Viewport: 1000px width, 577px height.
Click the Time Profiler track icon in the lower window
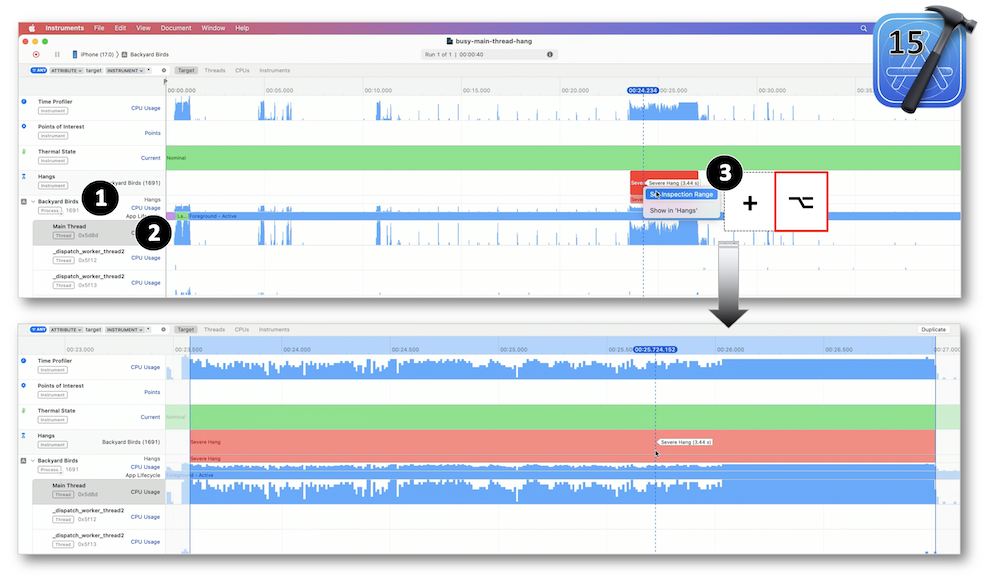[24, 361]
